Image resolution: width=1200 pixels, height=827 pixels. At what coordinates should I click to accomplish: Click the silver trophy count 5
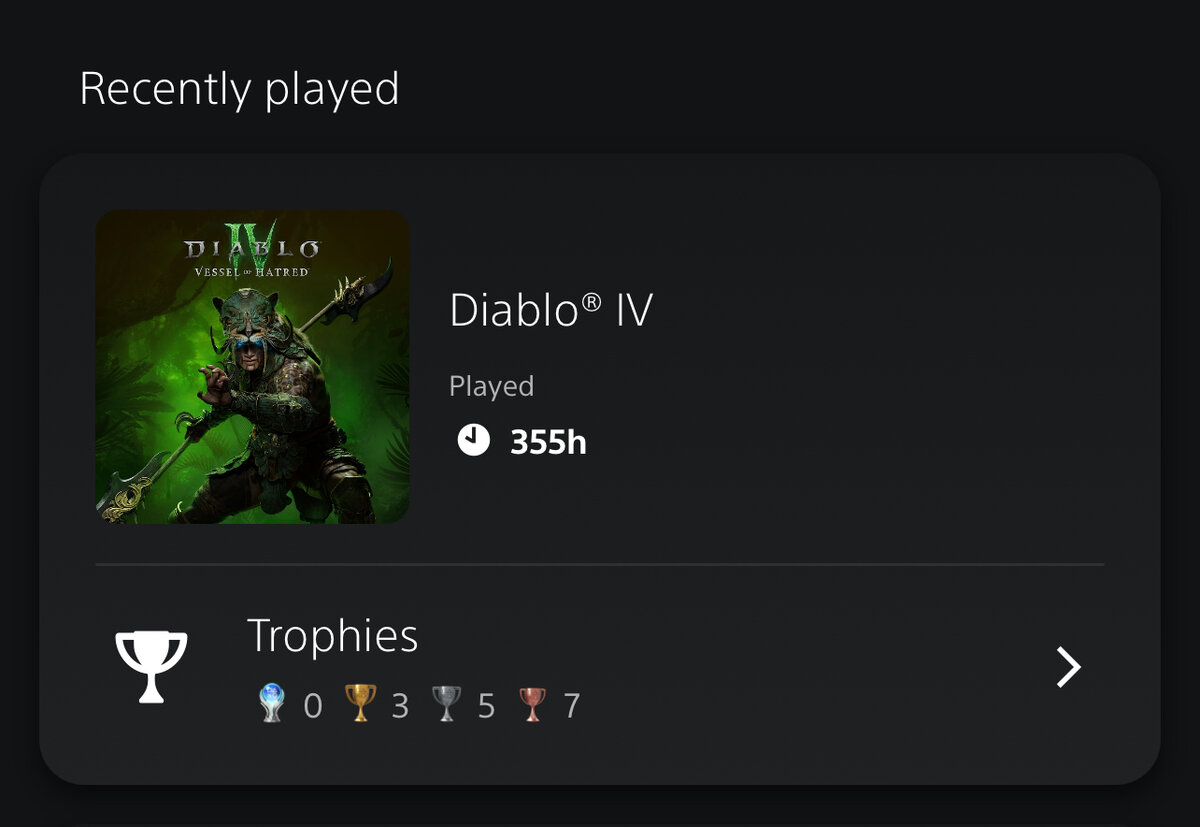click(487, 706)
